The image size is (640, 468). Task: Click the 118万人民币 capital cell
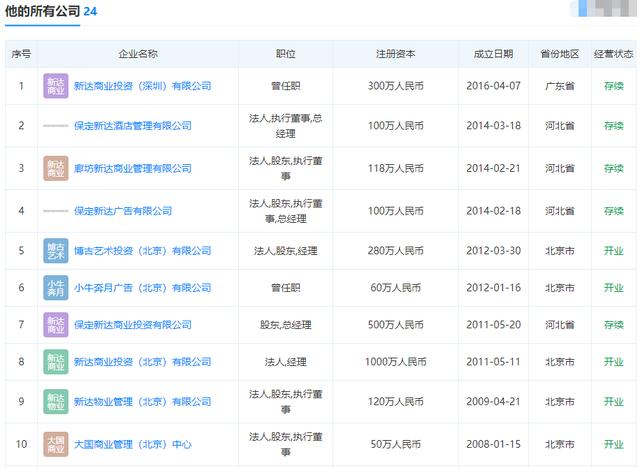396,168
